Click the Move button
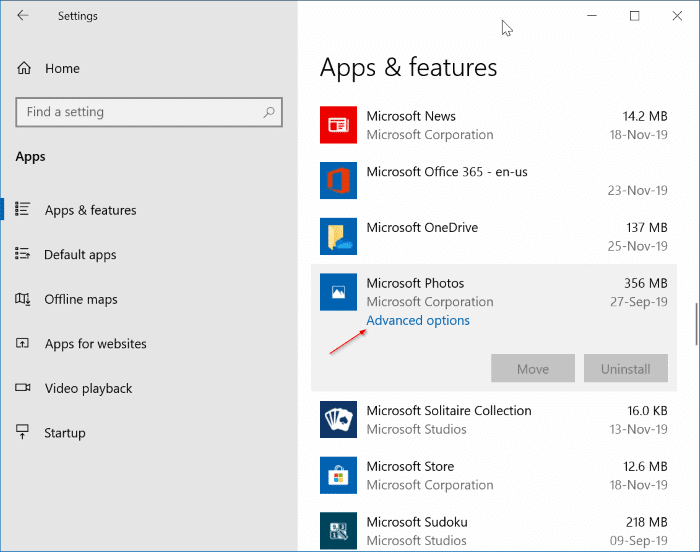Viewport: 700px width, 552px height. [533, 368]
